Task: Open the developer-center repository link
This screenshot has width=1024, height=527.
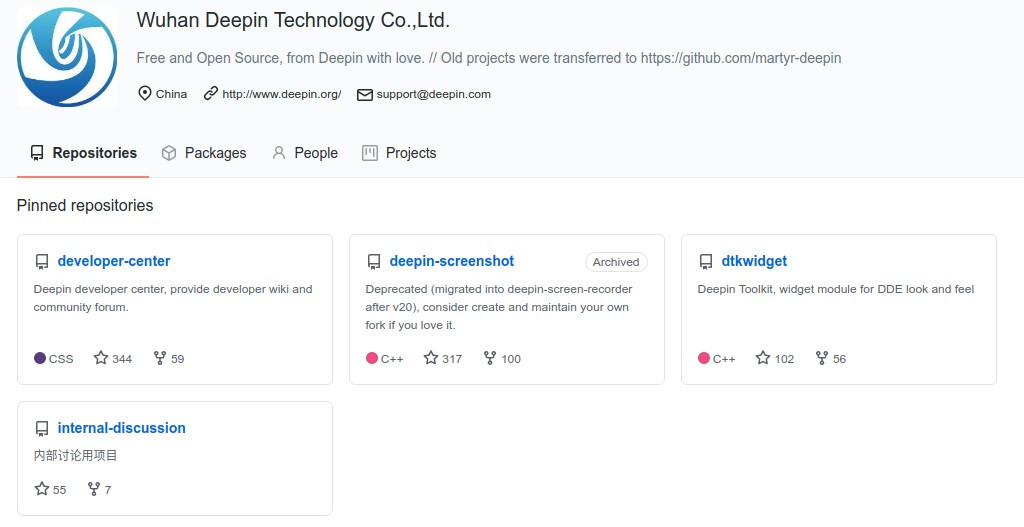Action: pyautogui.click(x=114, y=261)
